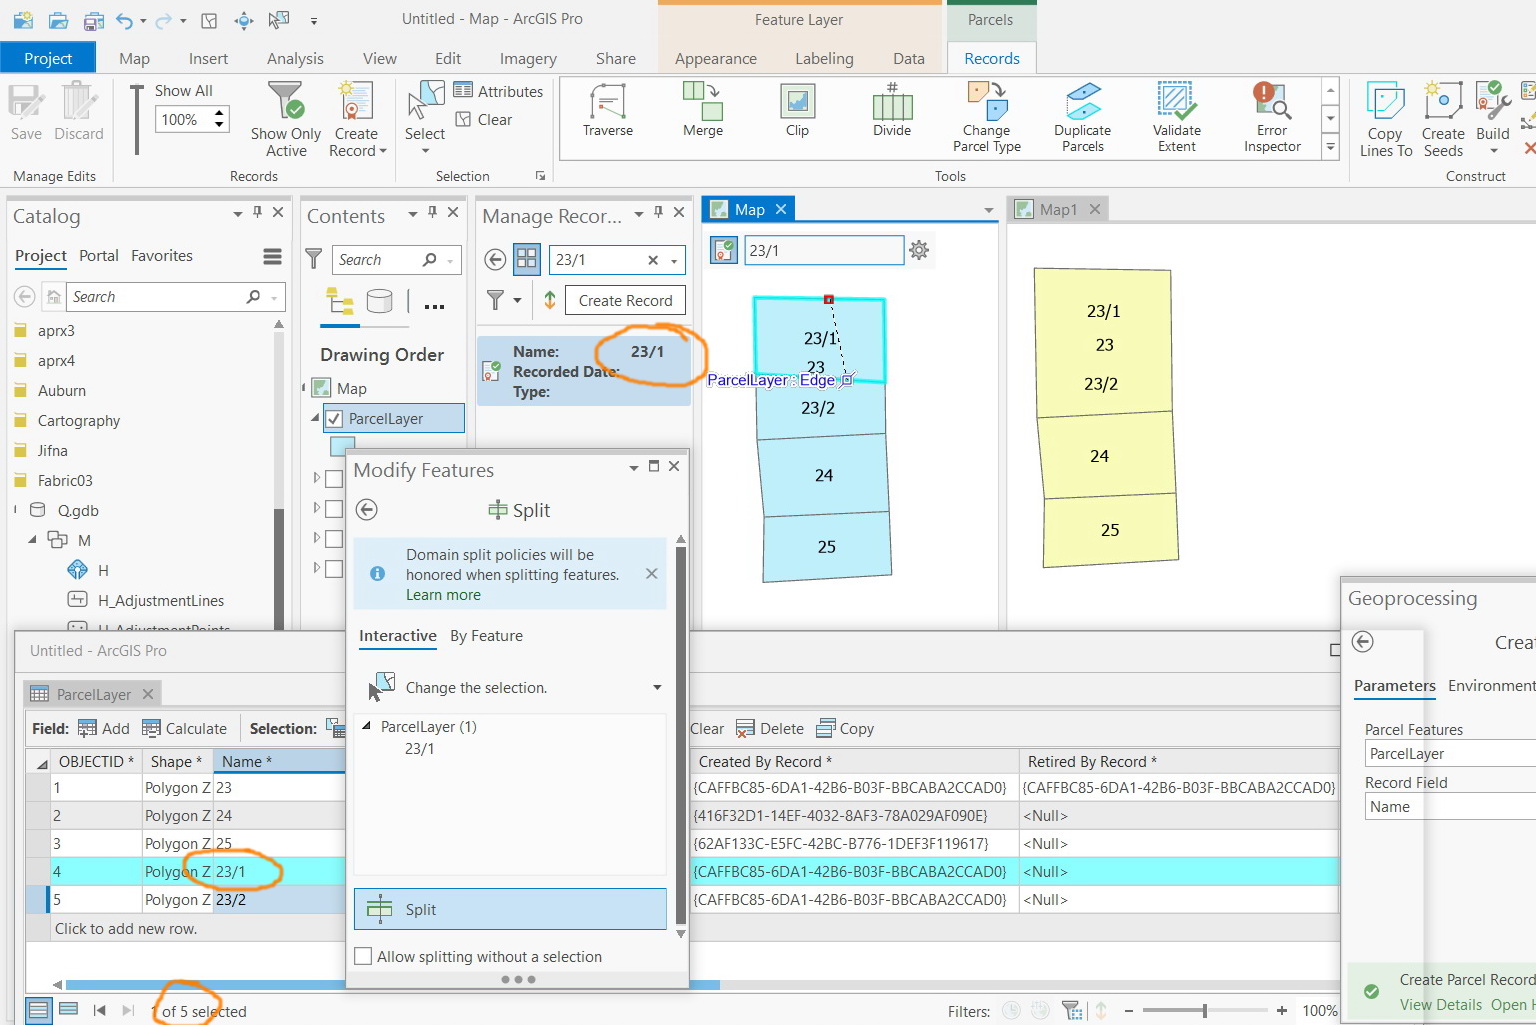Open the Clip tool
Image resolution: width=1536 pixels, height=1025 pixels.
click(x=797, y=110)
